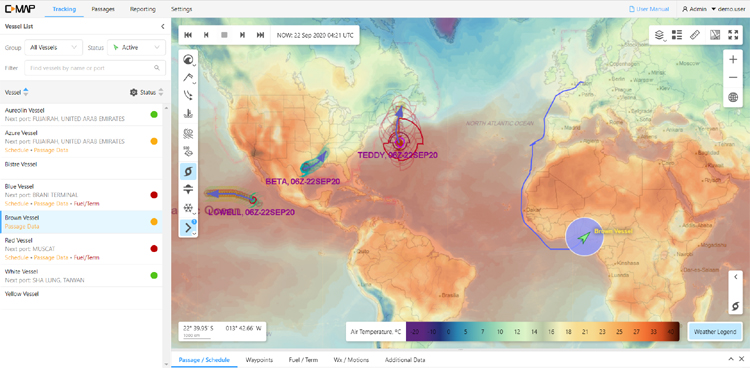Screen dimensions: 750x368
Task: Toggle the tropical storm layer icon
Action: point(188,171)
